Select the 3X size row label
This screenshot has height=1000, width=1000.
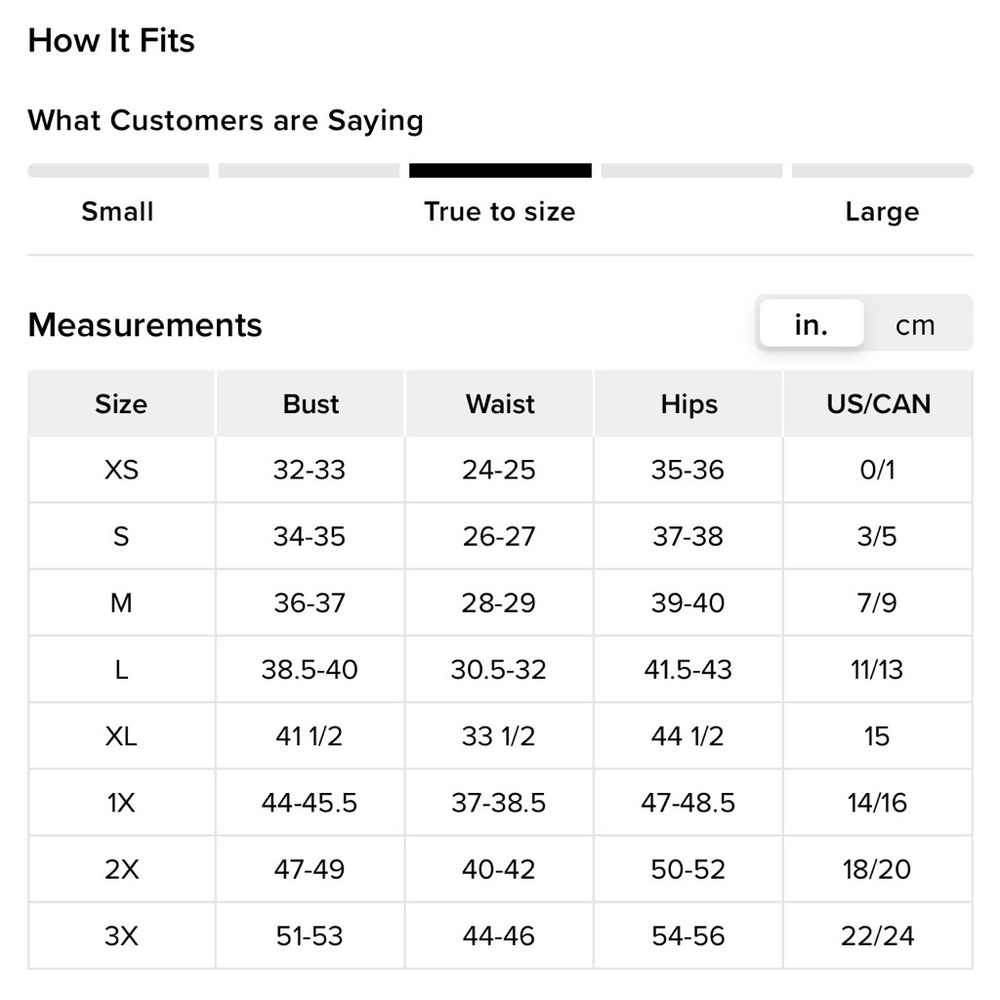[x=121, y=936]
